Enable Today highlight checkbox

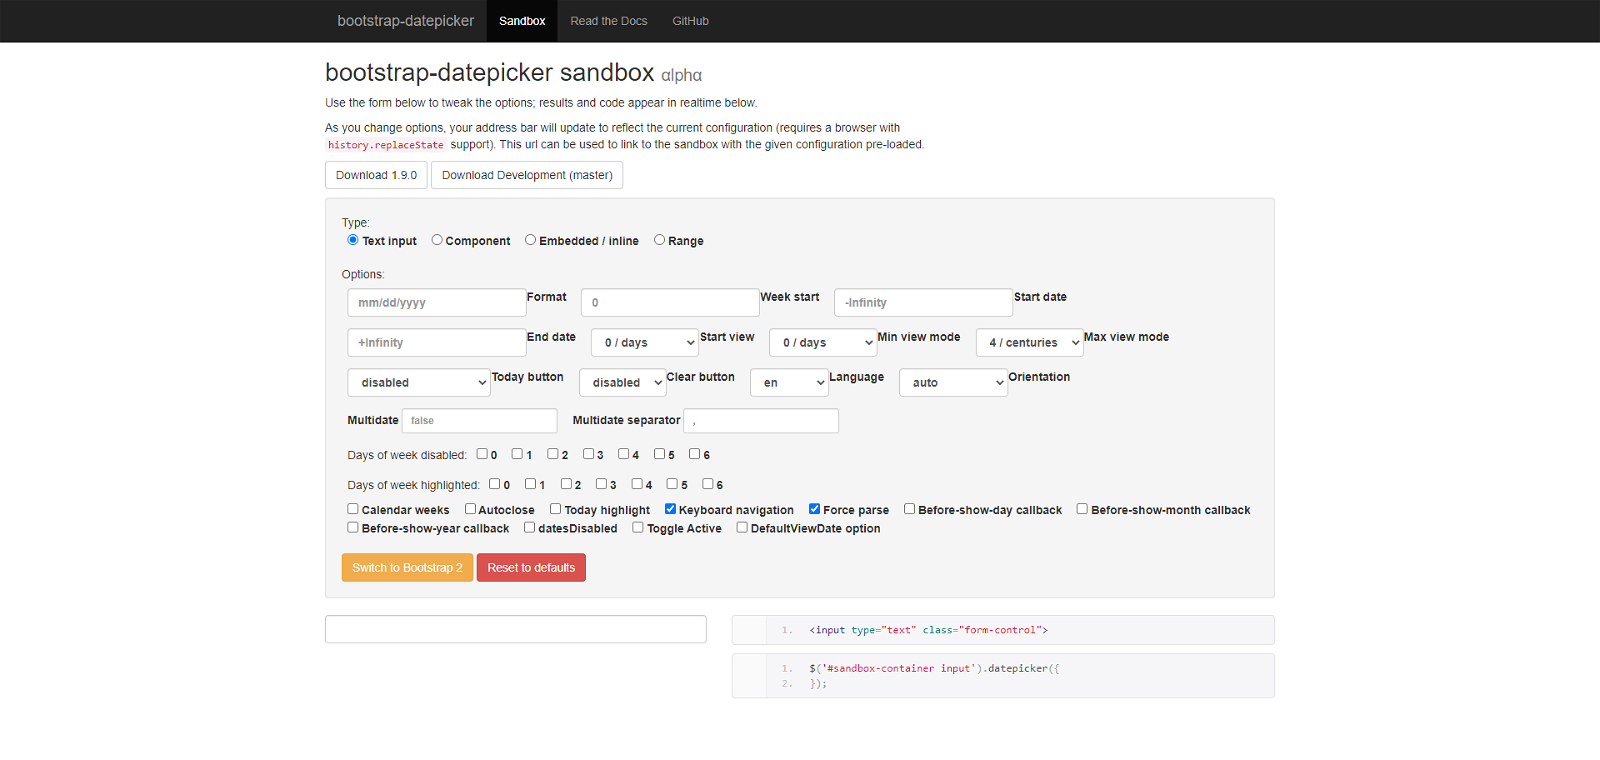556,509
